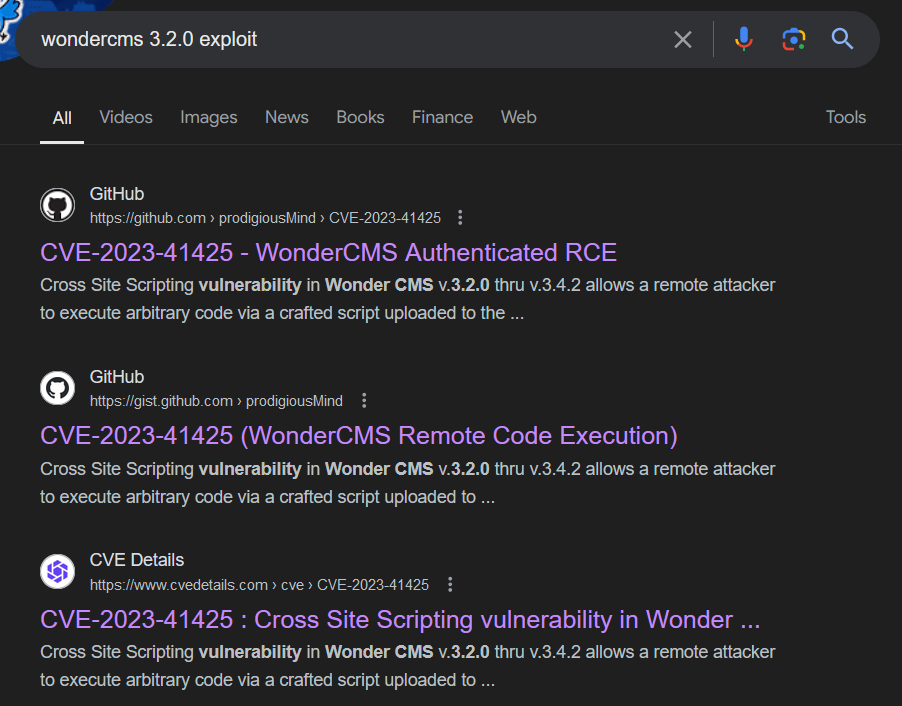Switch to the Images tab
This screenshot has height=706, width=902.
209,117
